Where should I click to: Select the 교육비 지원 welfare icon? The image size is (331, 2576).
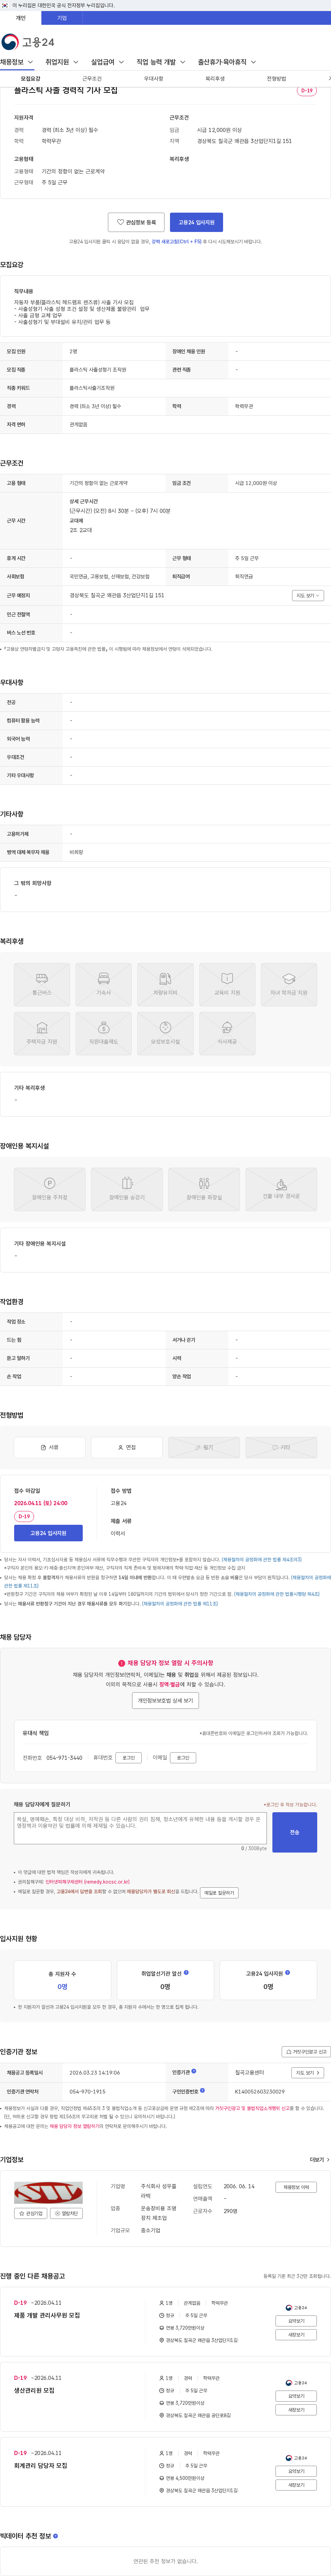click(227, 984)
